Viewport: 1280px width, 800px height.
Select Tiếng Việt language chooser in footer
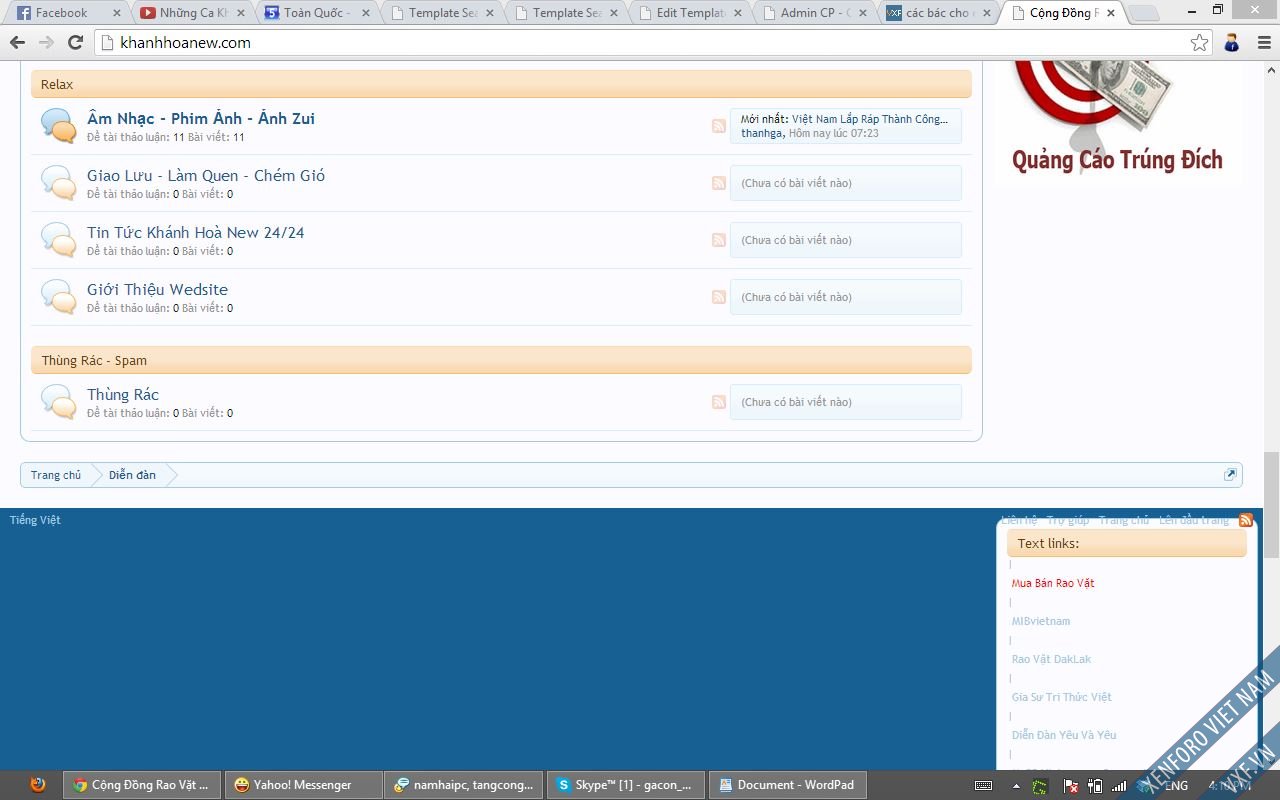pos(35,520)
